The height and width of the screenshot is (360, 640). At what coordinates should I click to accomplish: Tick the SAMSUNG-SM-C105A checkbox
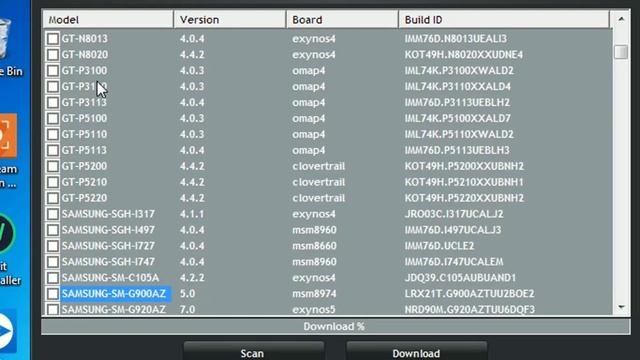pyautogui.click(x=53, y=278)
